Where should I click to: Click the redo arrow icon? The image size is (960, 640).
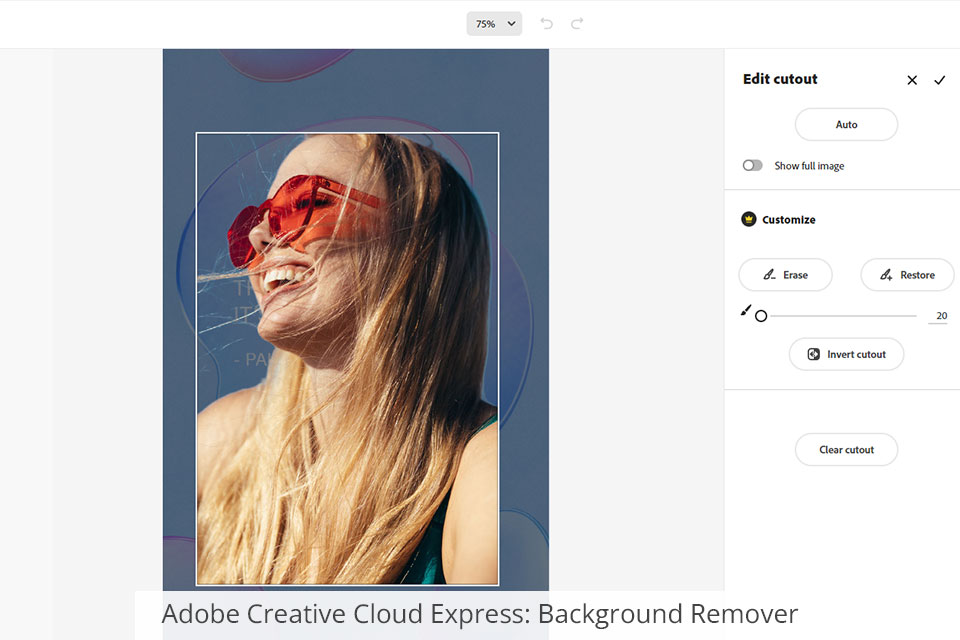(x=577, y=24)
